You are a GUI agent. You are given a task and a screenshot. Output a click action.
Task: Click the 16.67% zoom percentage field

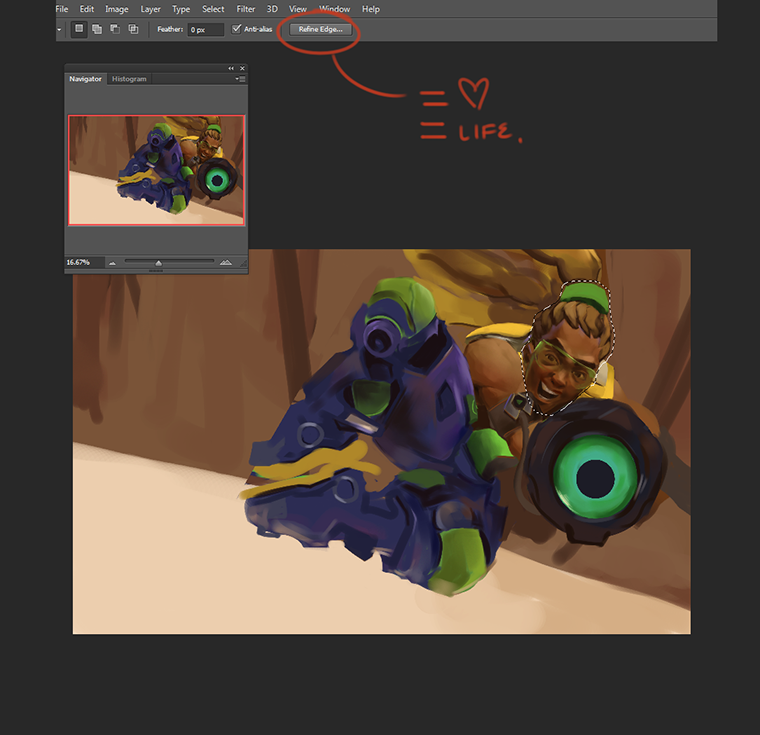79,262
